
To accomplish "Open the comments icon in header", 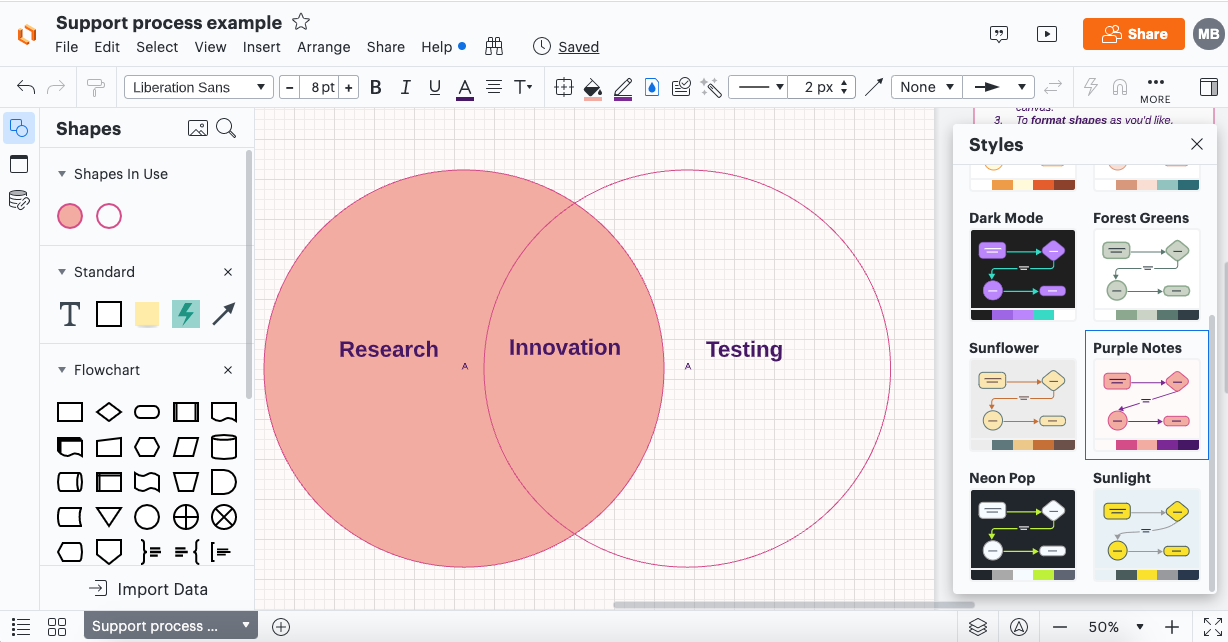I will tap(998, 34).
